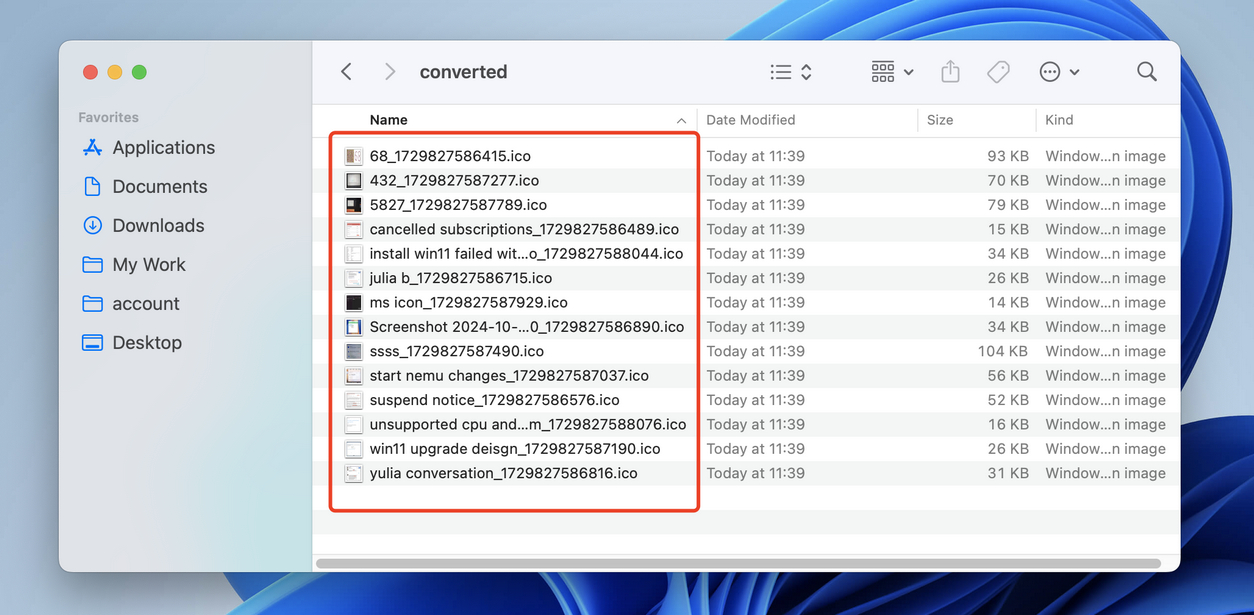
Task: Open the view style dropdown
Action: point(790,71)
